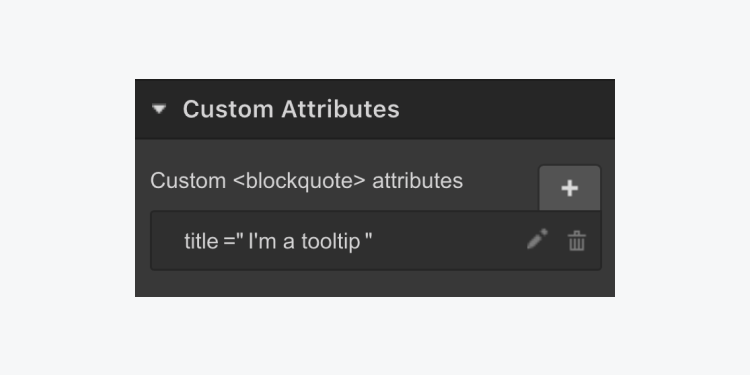Open the editor for the tooltip attribute
751x376 pixels.
coord(537,239)
